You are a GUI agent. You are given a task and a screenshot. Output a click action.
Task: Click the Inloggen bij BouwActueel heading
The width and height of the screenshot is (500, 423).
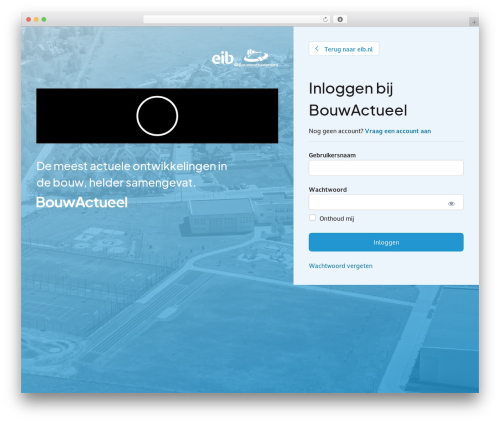pos(358,99)
